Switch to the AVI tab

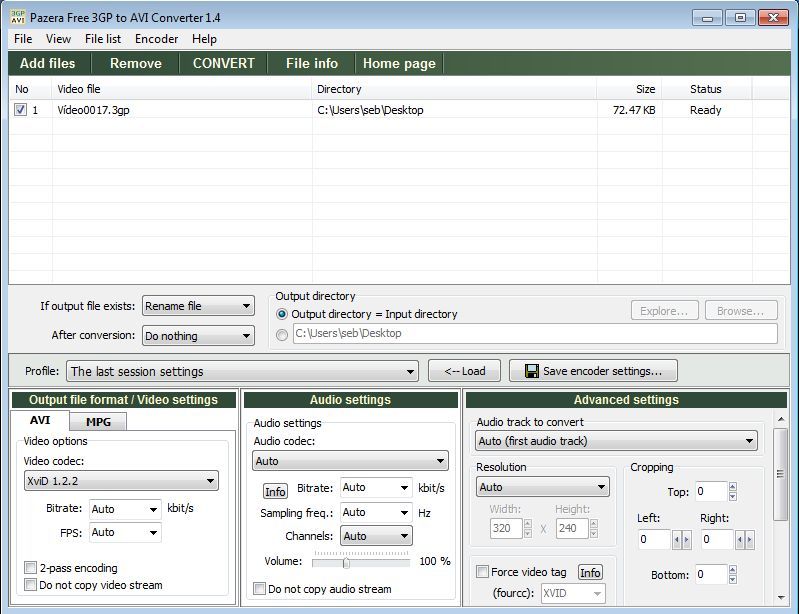(40, 420)
